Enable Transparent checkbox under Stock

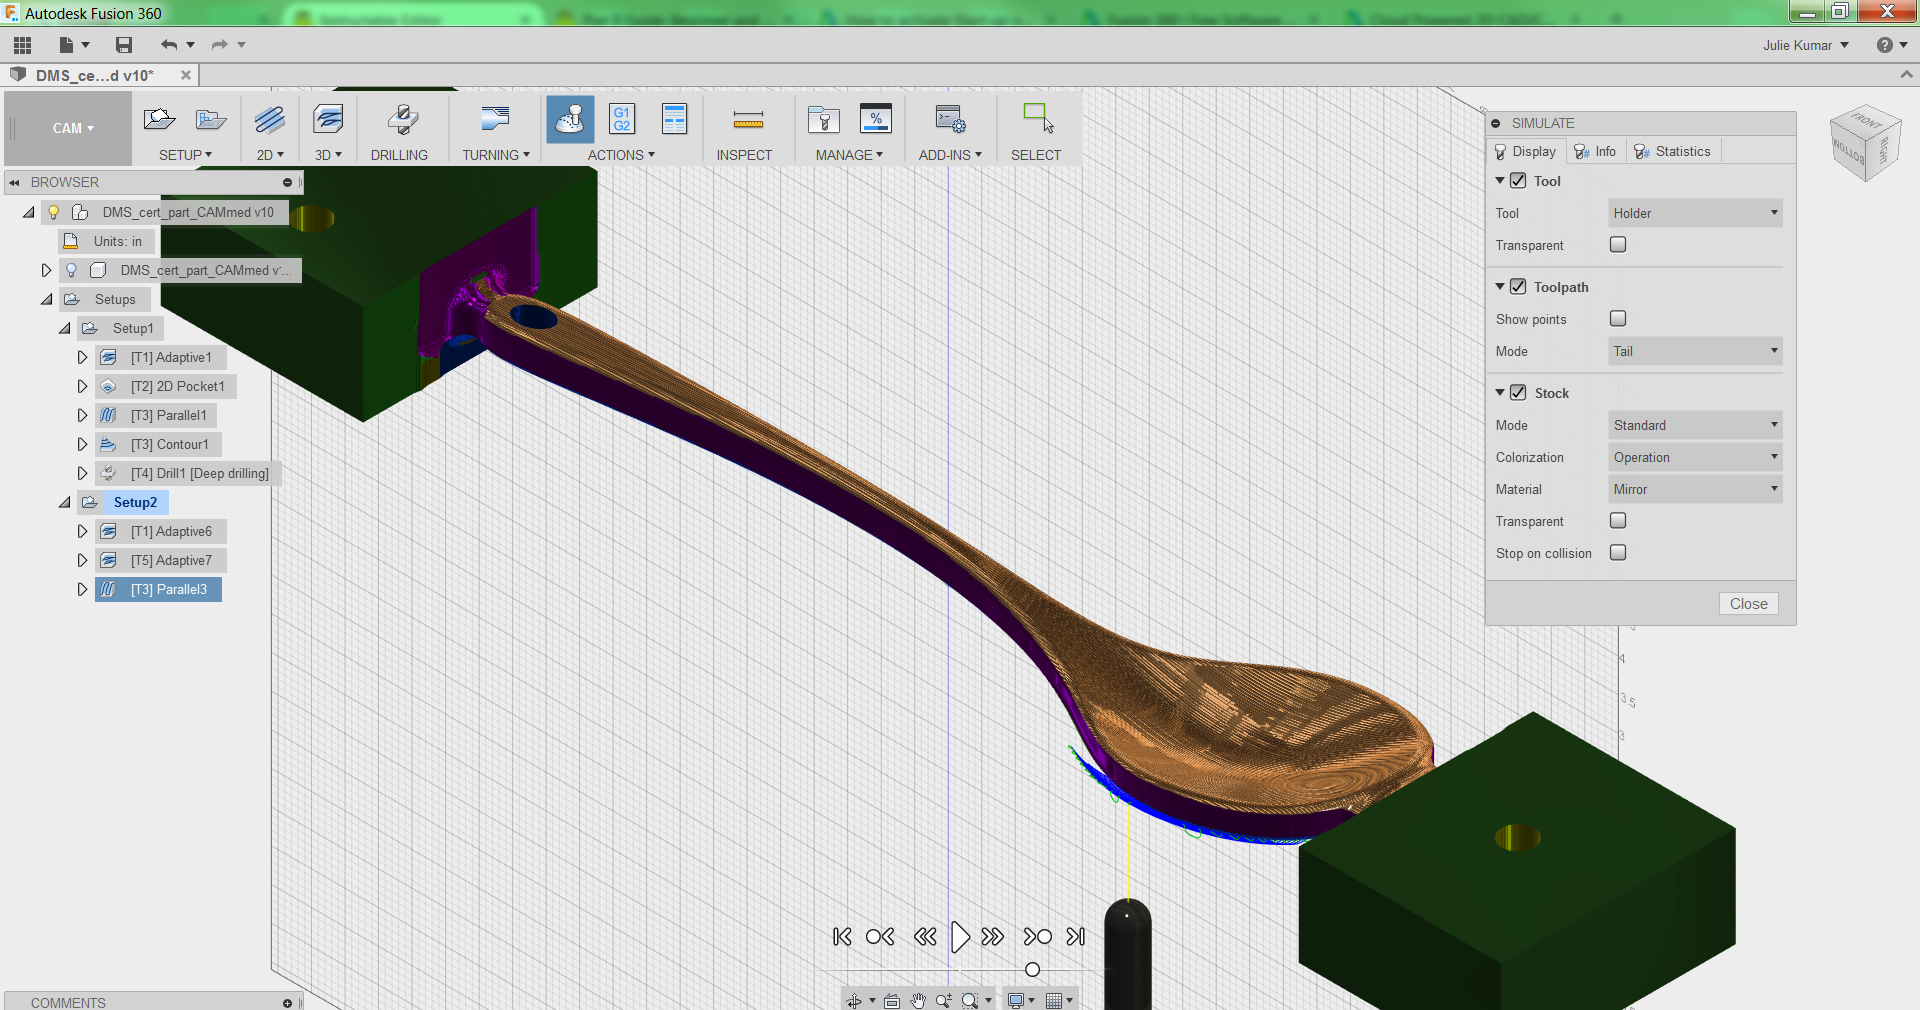(x=1618, y=521)
